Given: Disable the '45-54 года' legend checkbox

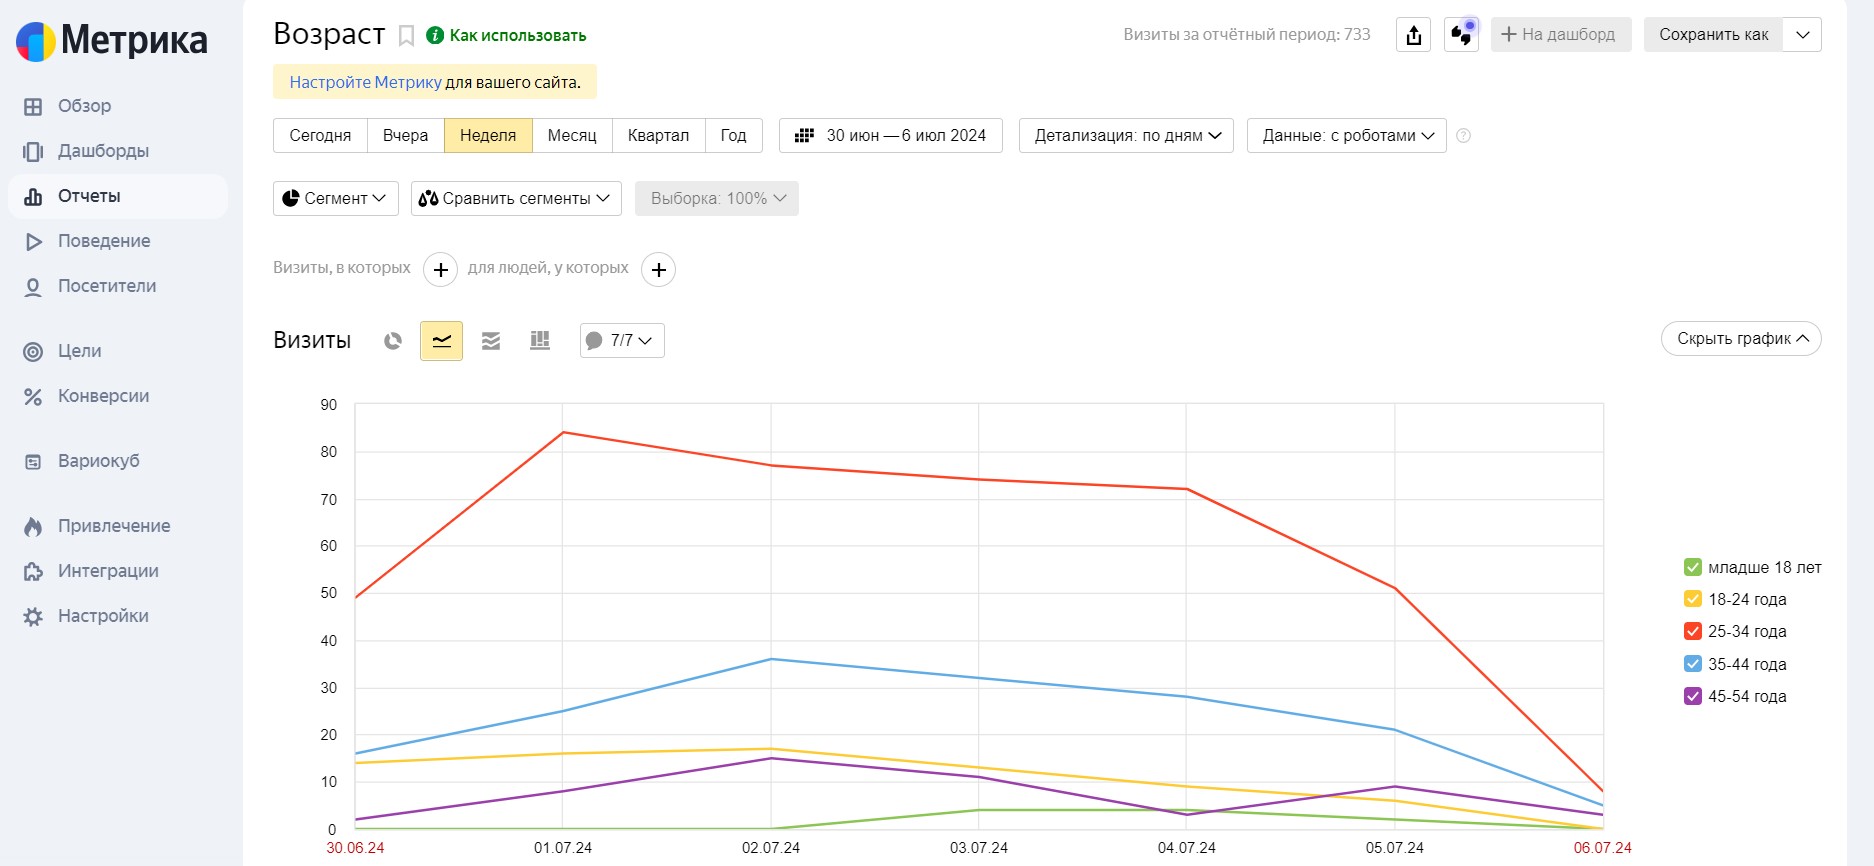Looking at the screenshot, I should [x=1693, y=696].
